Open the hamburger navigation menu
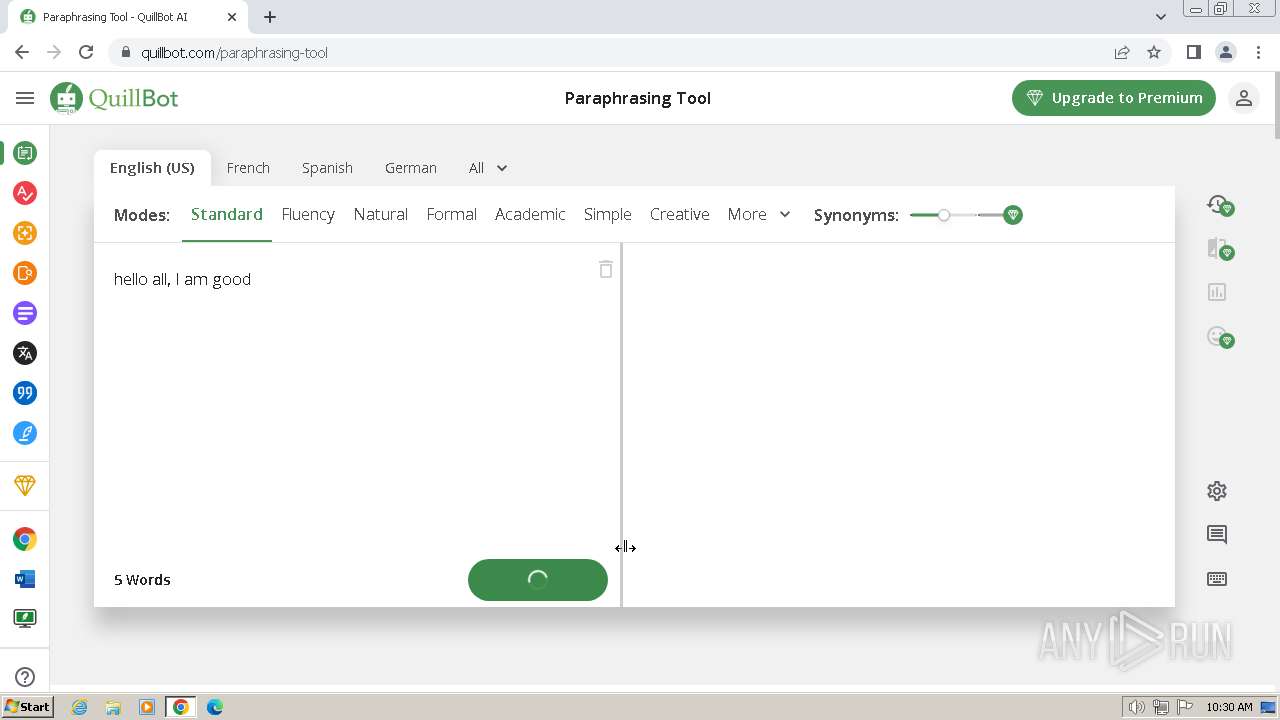Image resolution: width=1280 pixels, height=720 pixels. pyautogui.click(x=25, y=98)
